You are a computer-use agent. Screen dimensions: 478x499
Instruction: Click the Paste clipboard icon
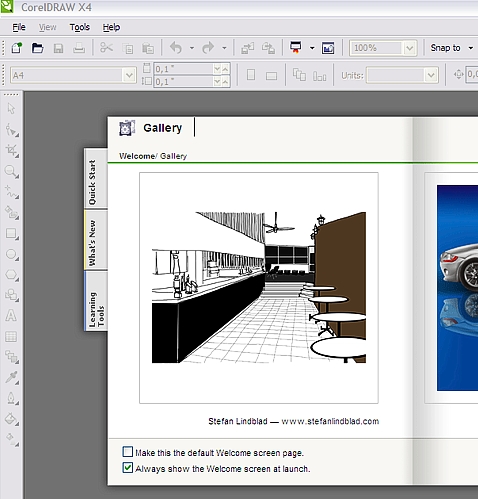click(148, 48)
